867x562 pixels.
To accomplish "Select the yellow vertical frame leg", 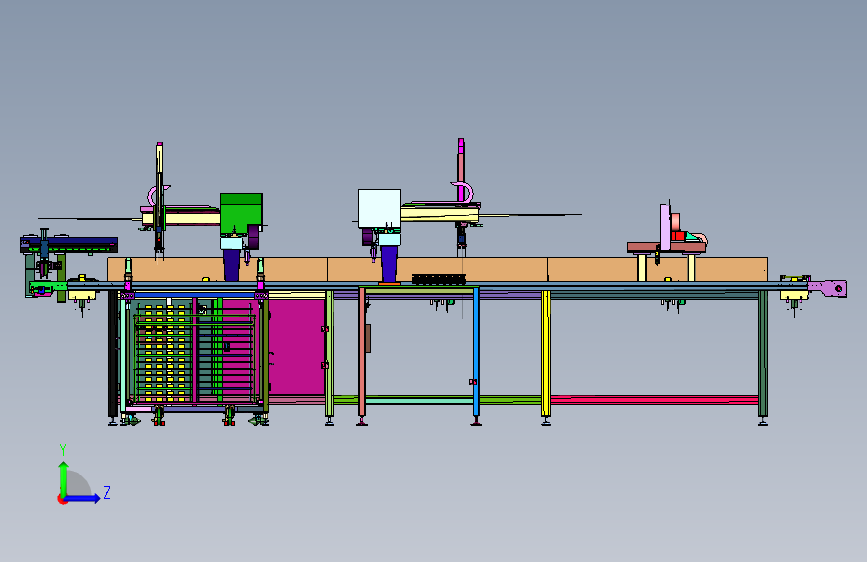I will point(546,352).
